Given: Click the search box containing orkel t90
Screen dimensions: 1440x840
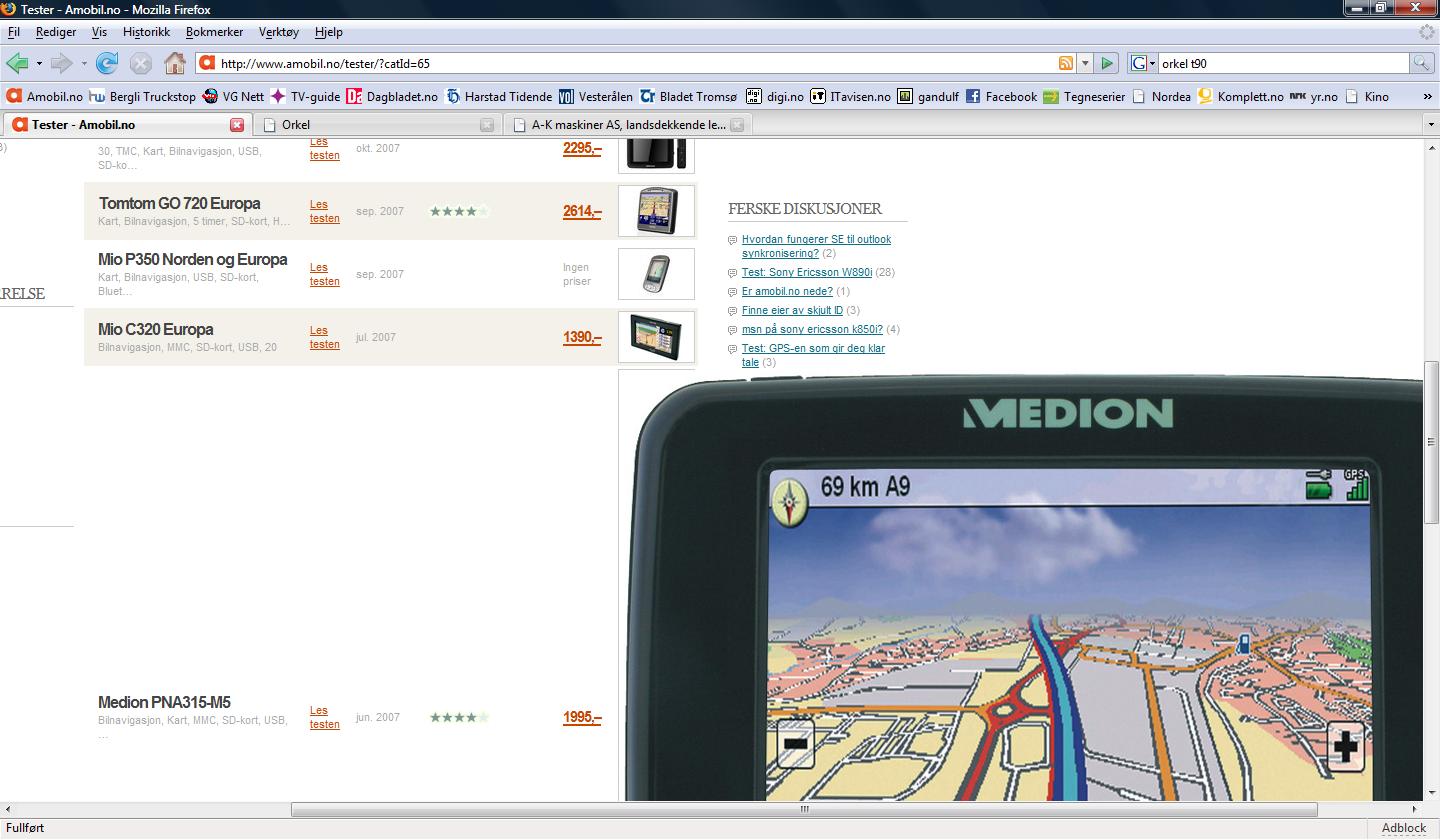Looking at the screenshot, I should tap(1284, 63).
